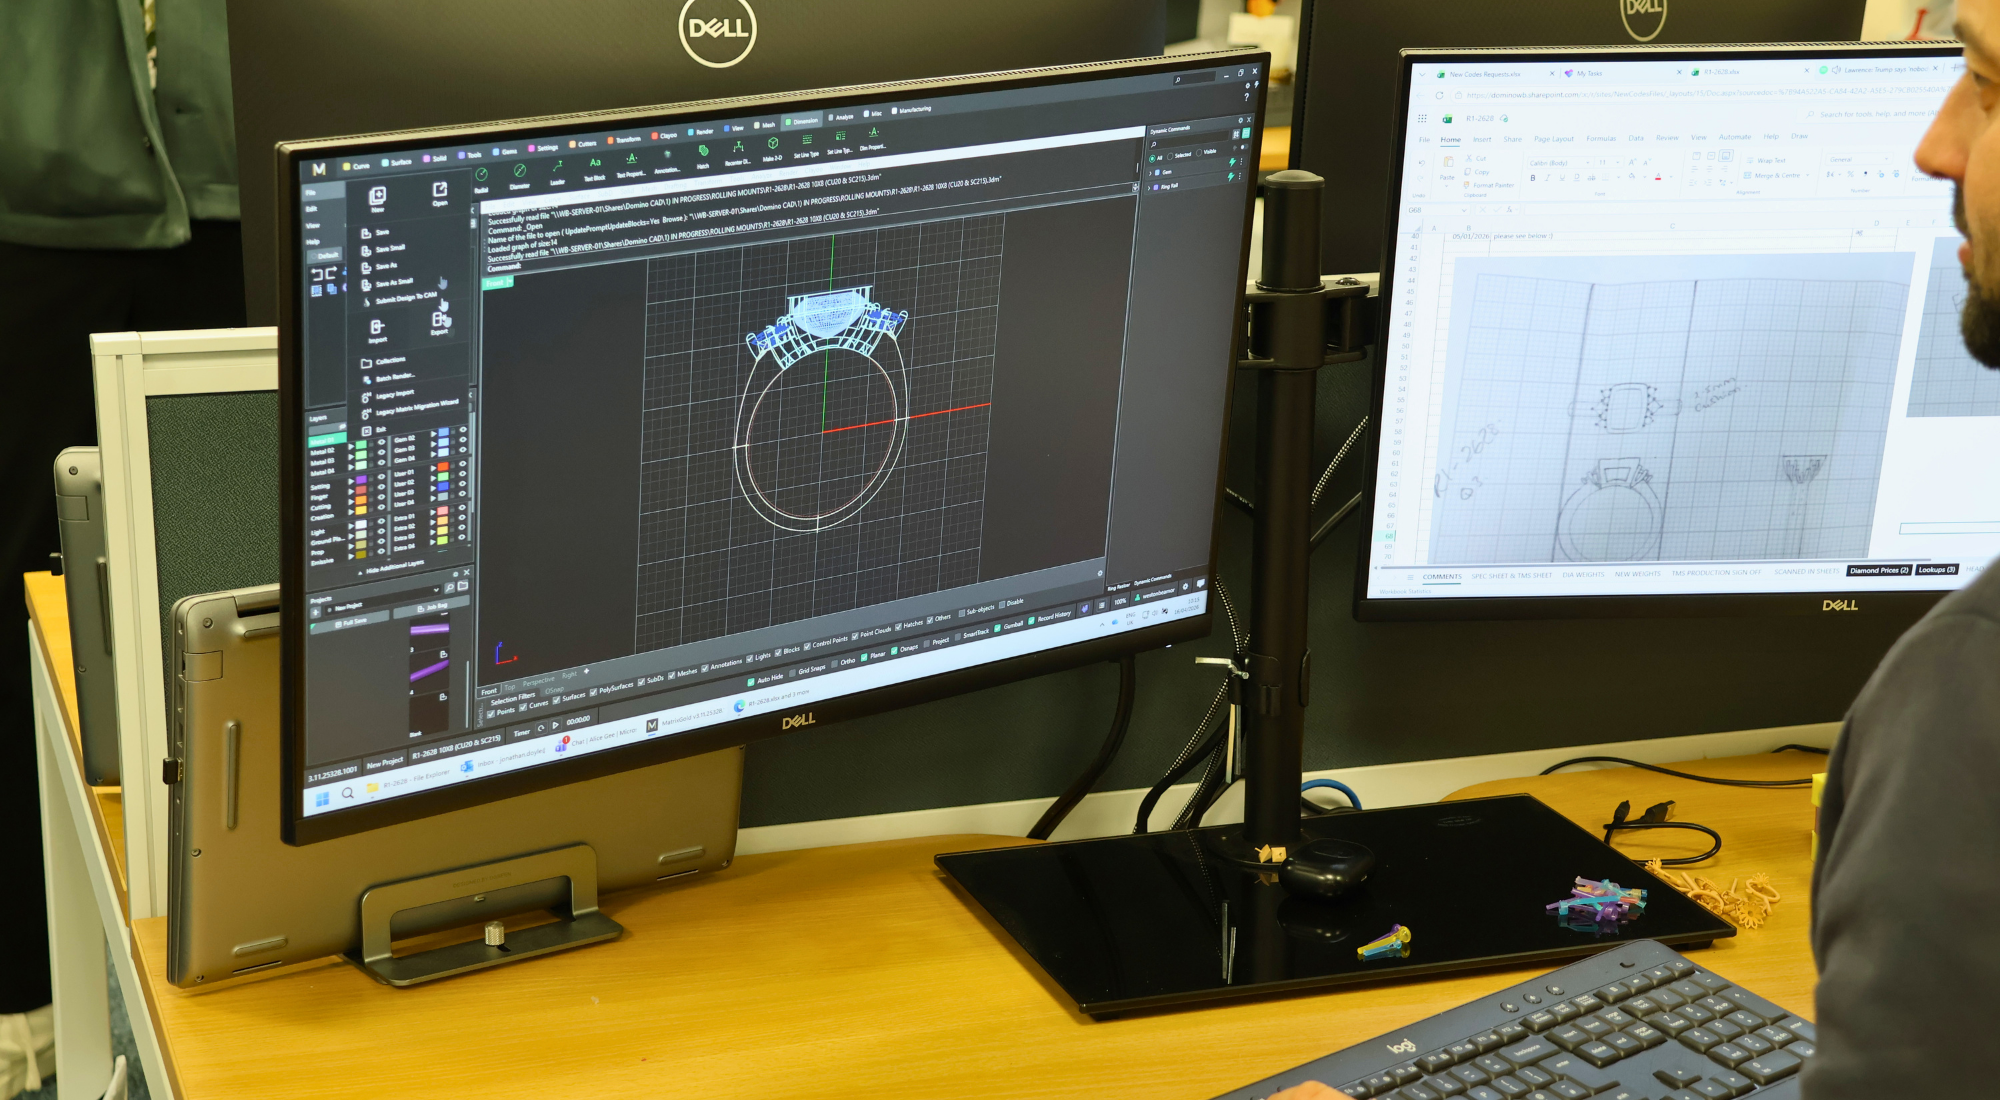Click the MatrixGold M logo icon
This screenshot has width=2000, height=1100.
319,169
